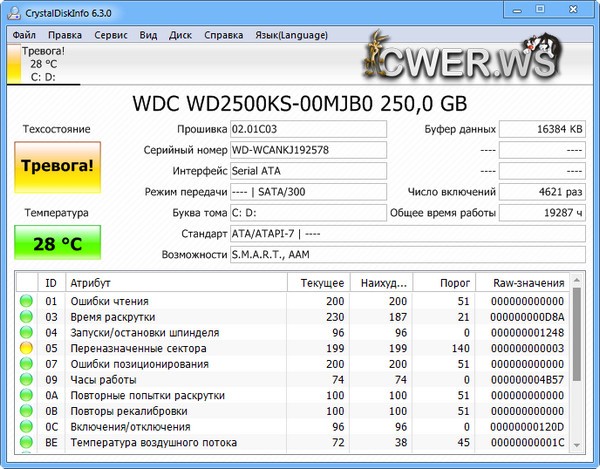
Task: Click the Серийный номер field
Action: pyautogui.click(x=307, y=150)
